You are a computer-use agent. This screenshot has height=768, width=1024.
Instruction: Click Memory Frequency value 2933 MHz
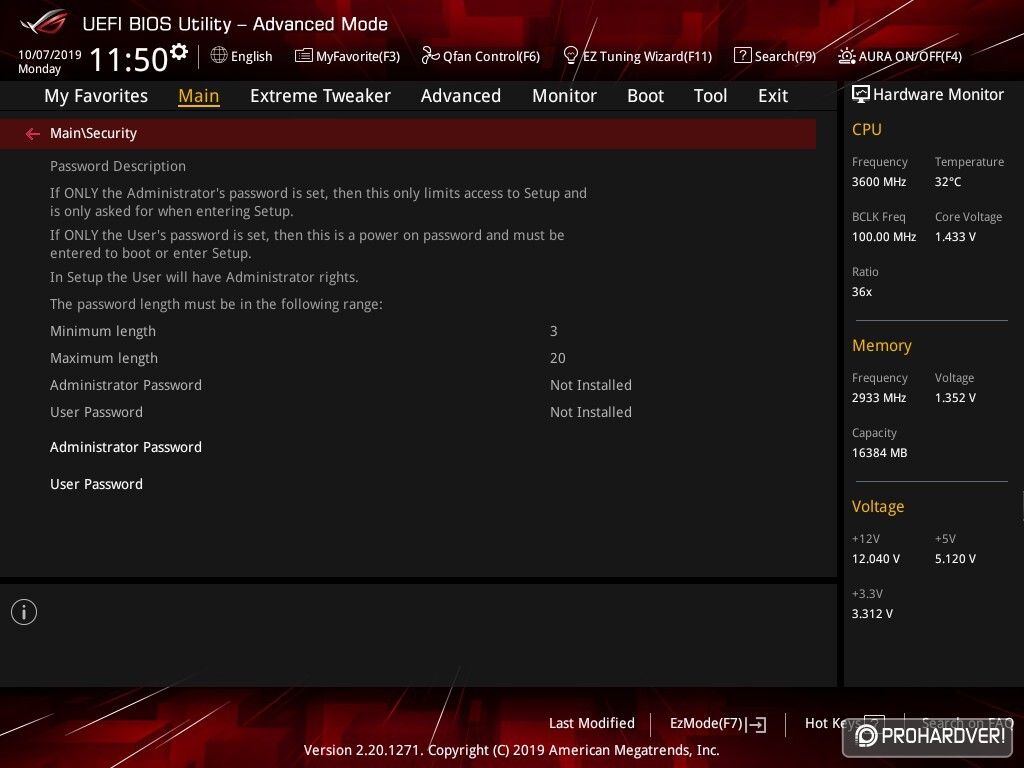[878, 398]
